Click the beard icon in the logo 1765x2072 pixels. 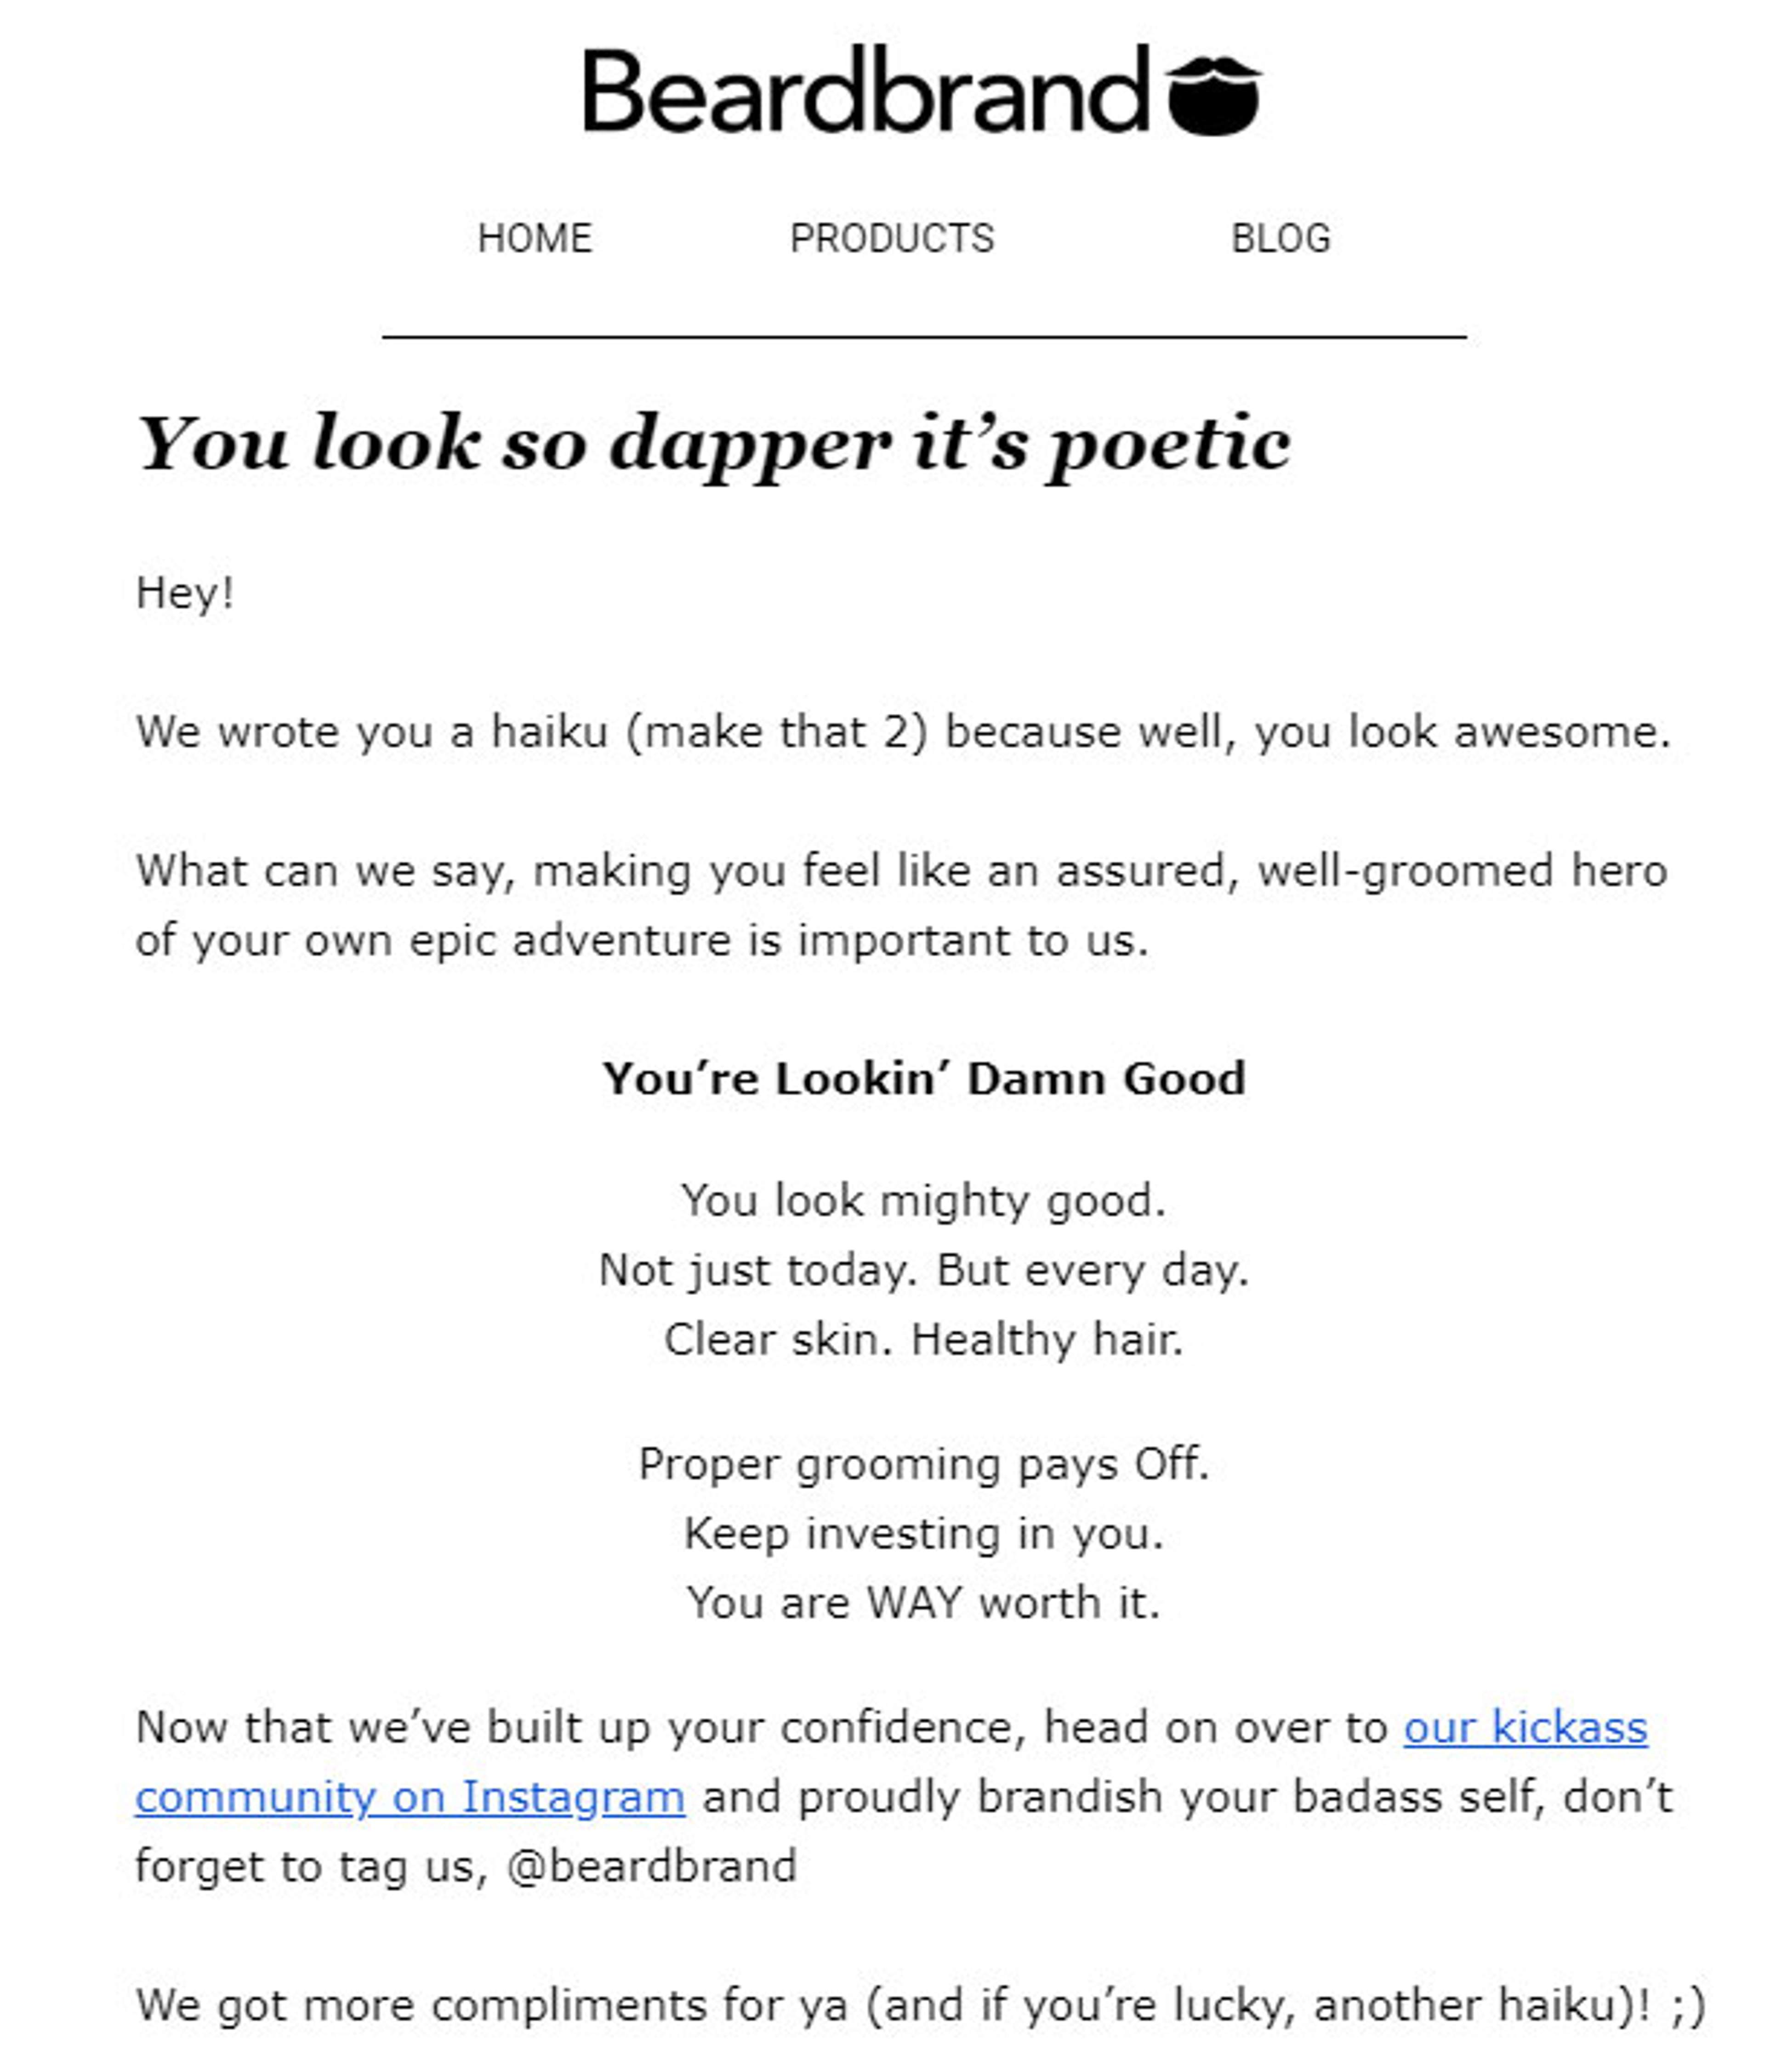(x=1213, y=95)
